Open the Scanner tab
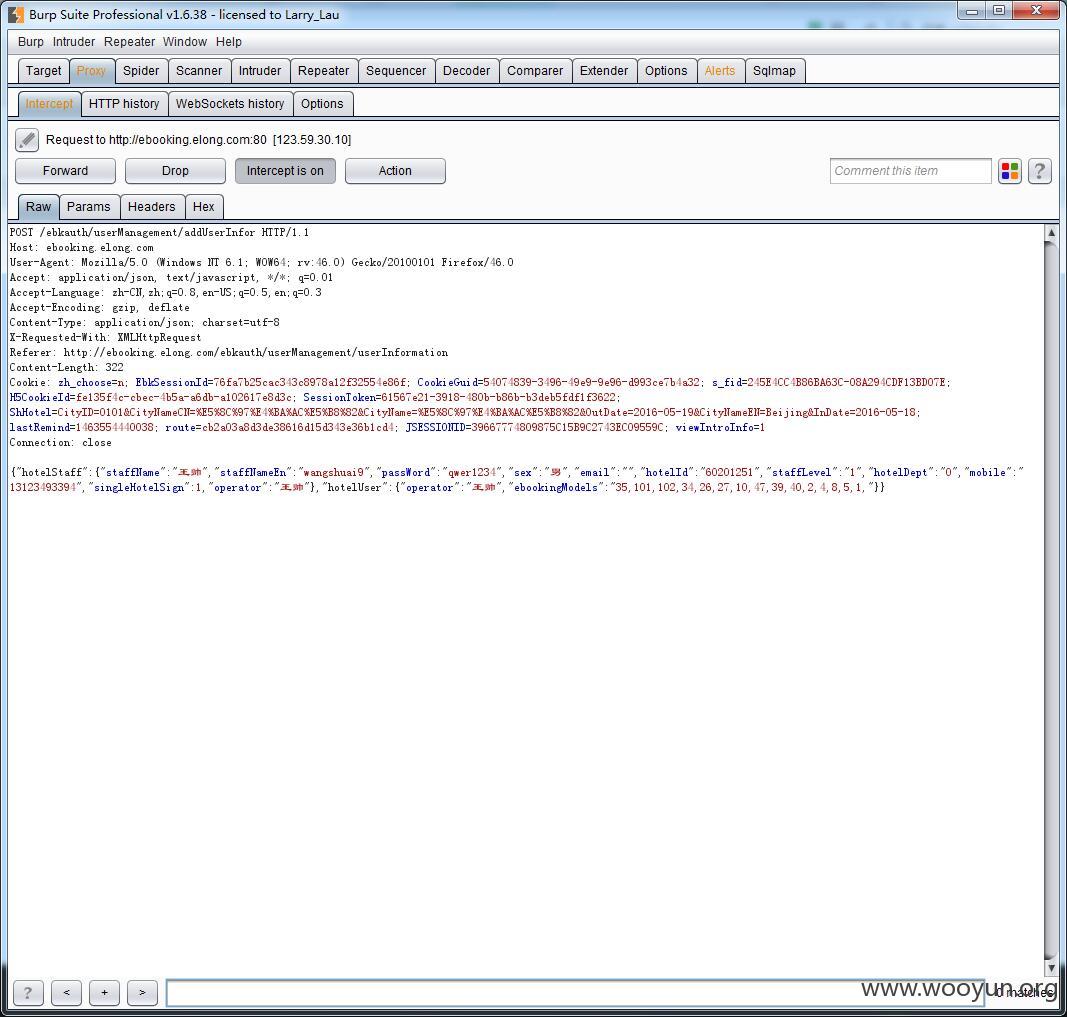The height and width of the screenshot is (1017, 1067). click(x=199, y=71)
